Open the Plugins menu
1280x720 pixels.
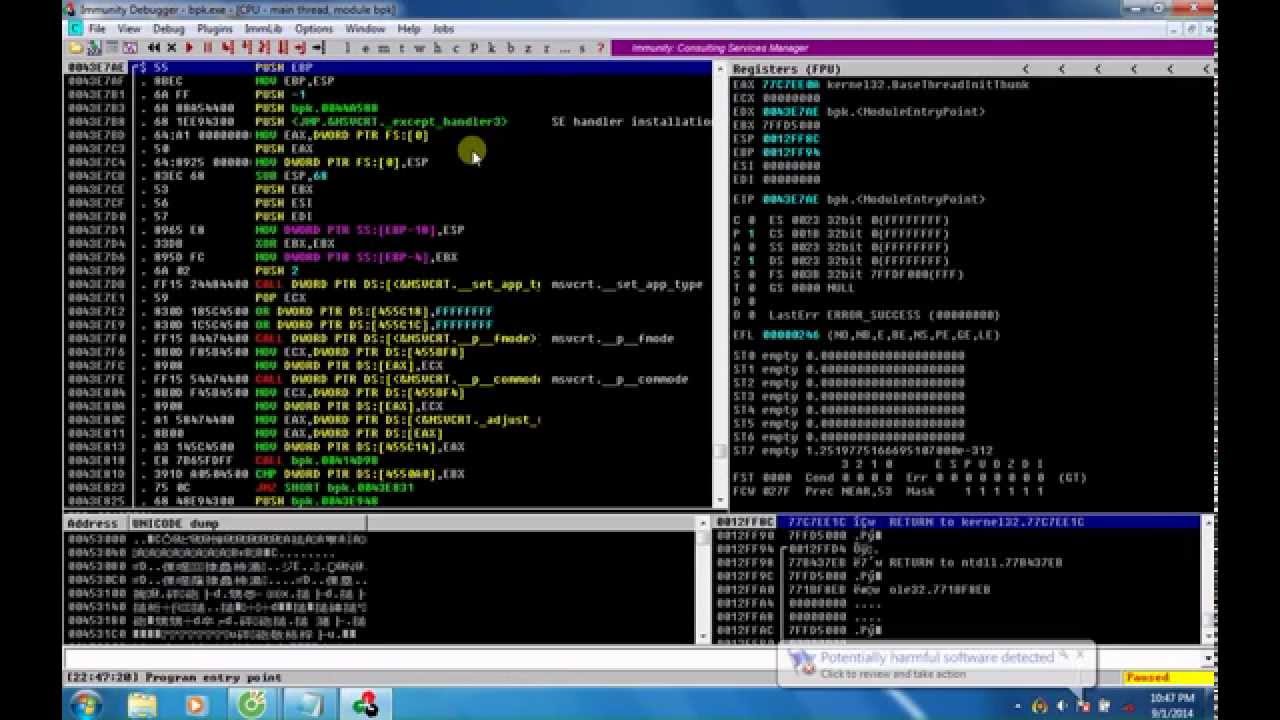click(x=214, y=29)
